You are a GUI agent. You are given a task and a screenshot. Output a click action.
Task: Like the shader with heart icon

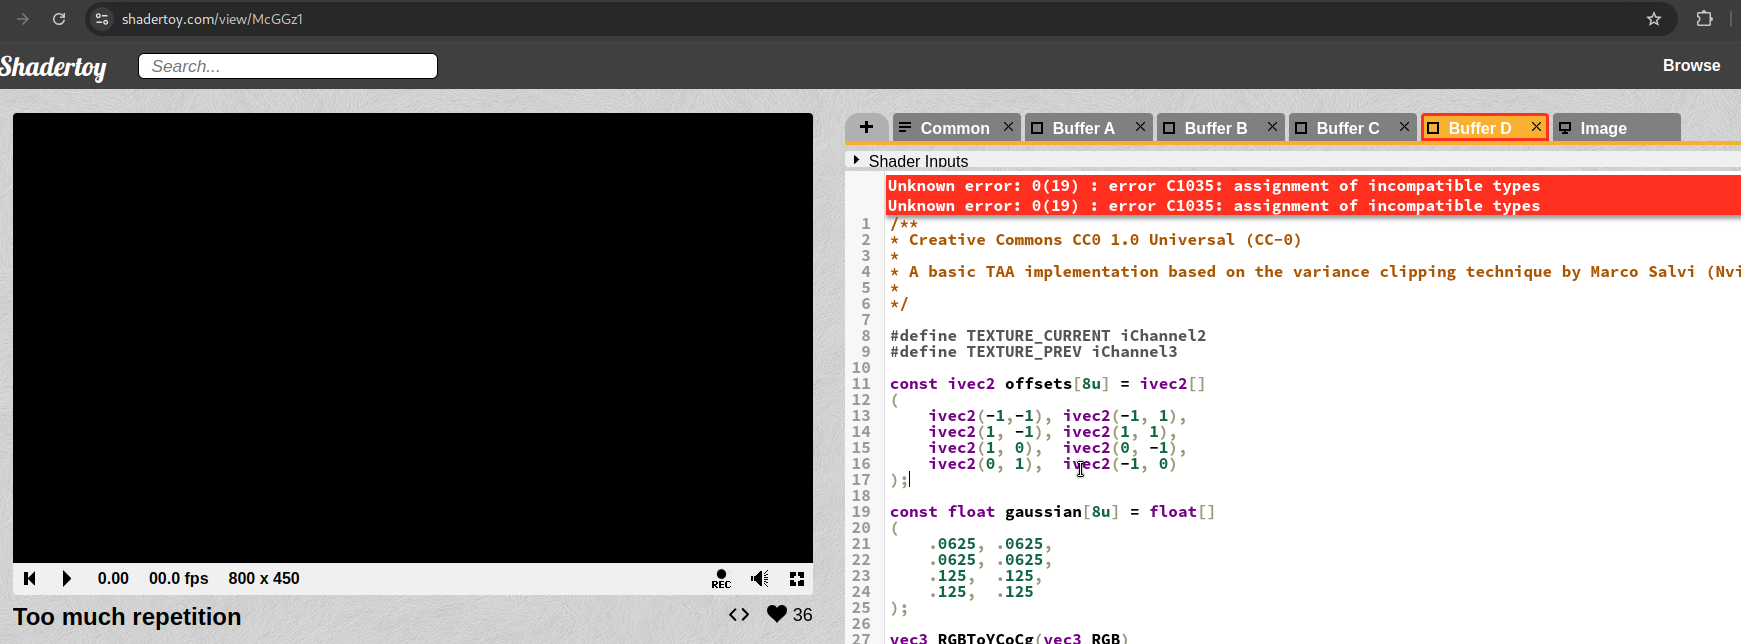point(777,614)
